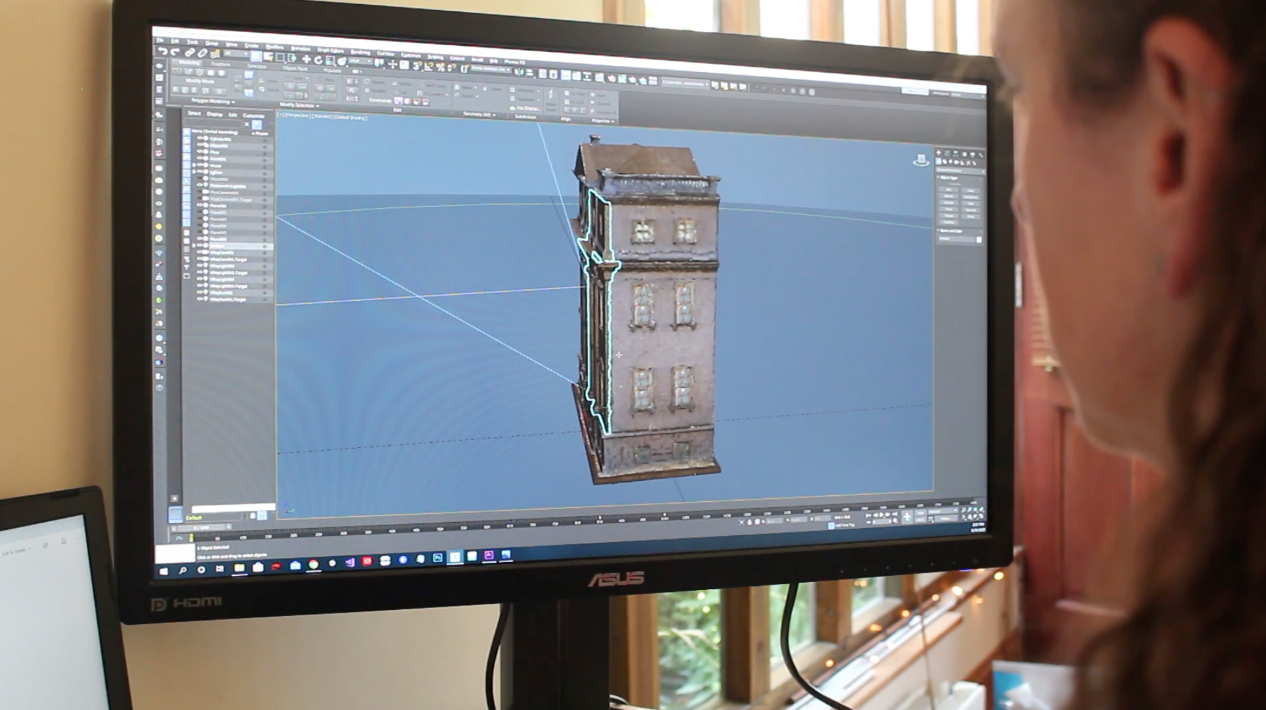Click the Undo arrow in main toolbar
This screenshot has height=710, width=1266.
162,52
